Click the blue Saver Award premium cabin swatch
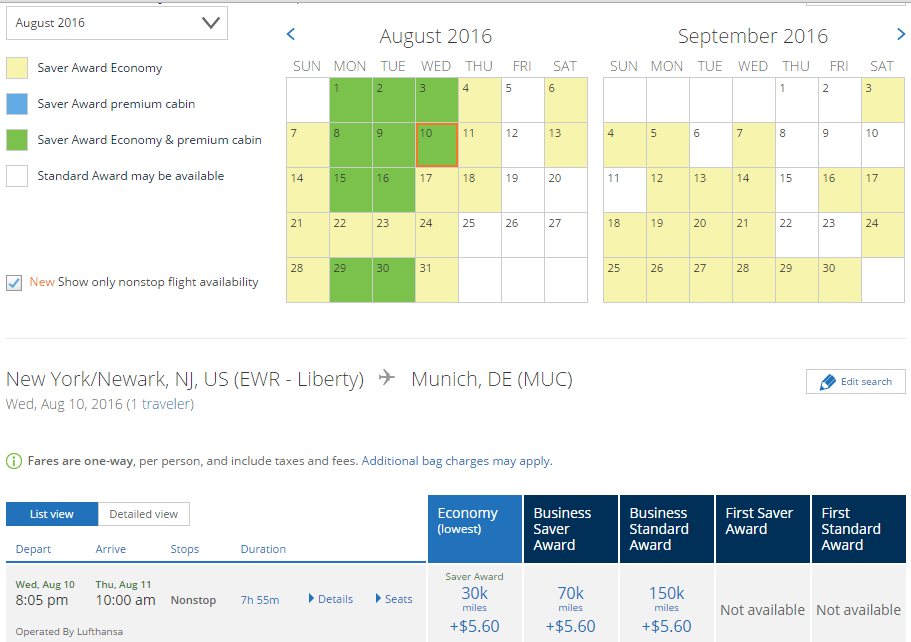Viewport: 911px width, 642px height. click(17, 104)
